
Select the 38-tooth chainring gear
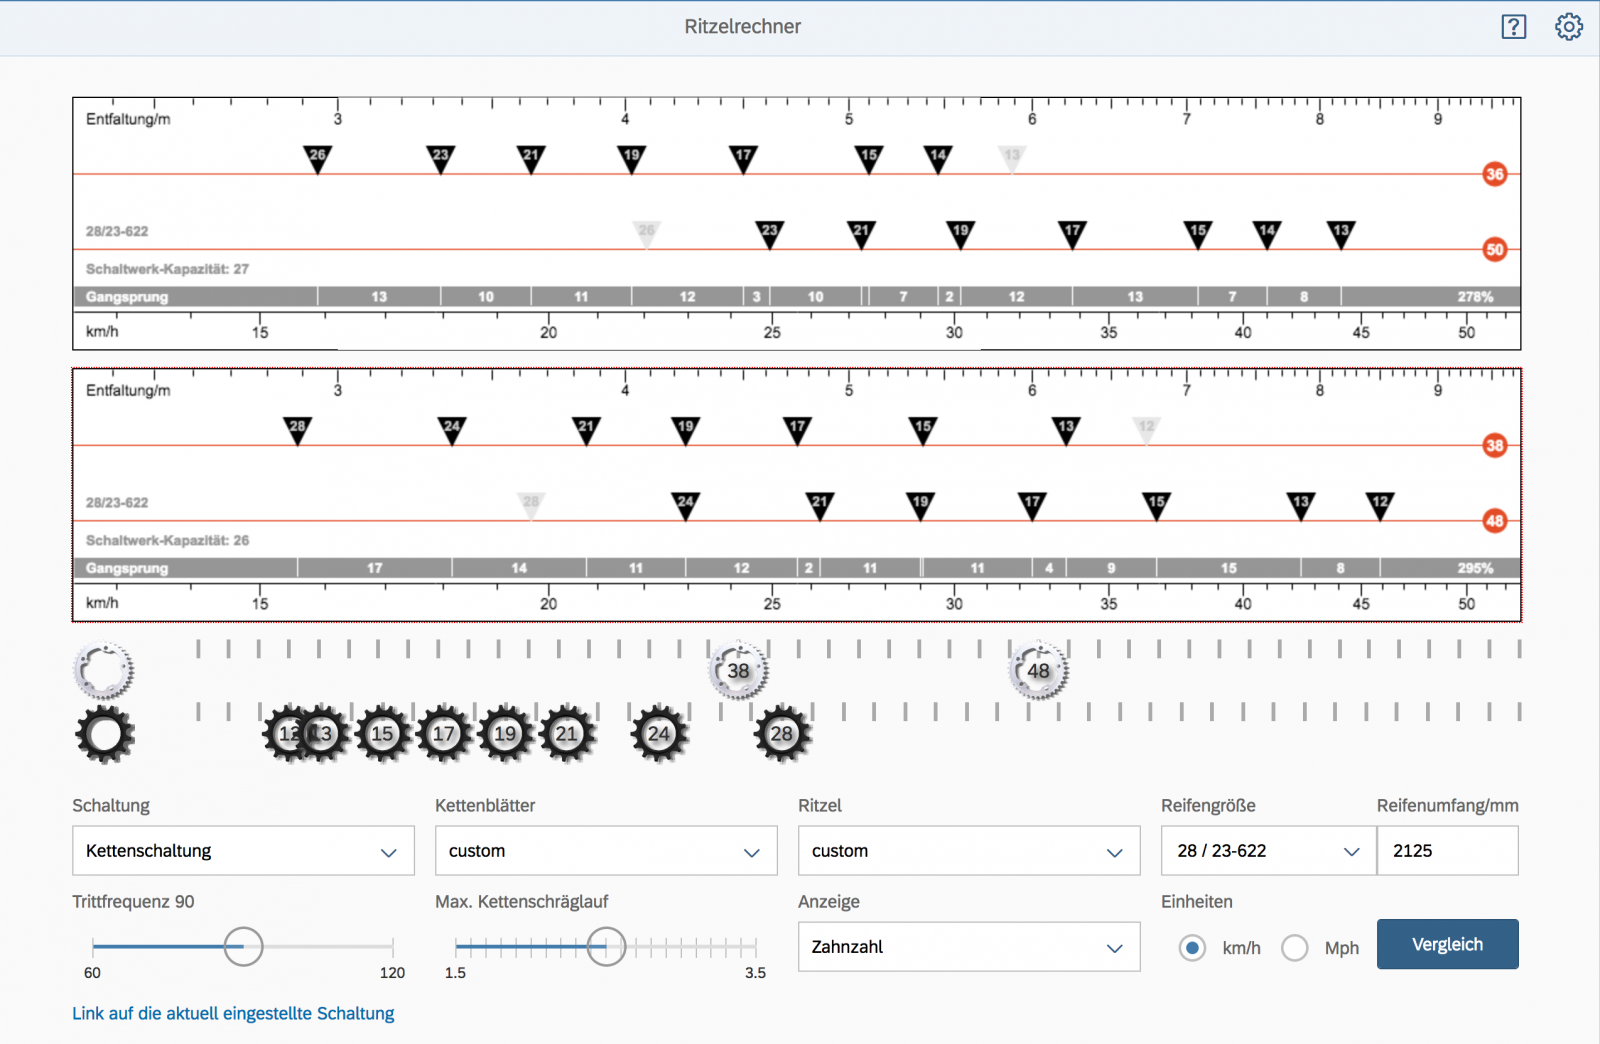(738, 671)
